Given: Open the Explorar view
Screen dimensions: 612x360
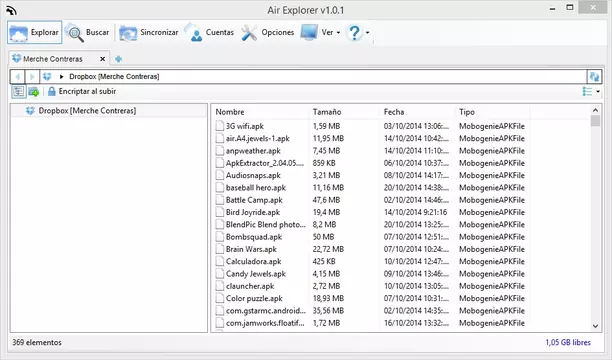Looking at the screenshot, I should point(34,32).
